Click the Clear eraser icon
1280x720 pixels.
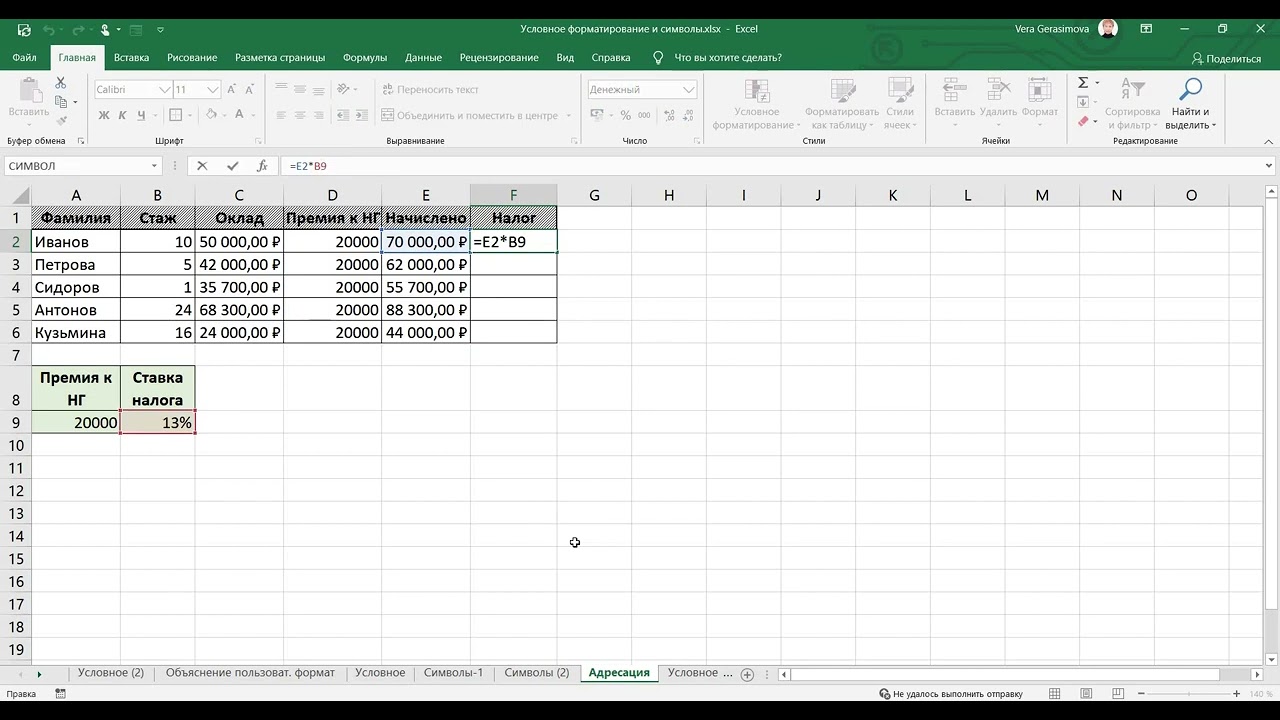pos(1083,121)
